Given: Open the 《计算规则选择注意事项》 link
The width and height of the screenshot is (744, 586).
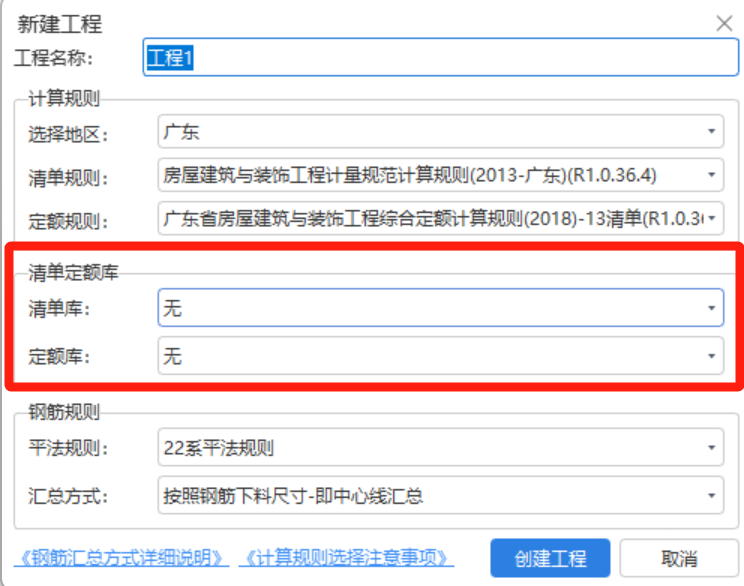Looking at the screenshot, I should click(x=346, y=558).
